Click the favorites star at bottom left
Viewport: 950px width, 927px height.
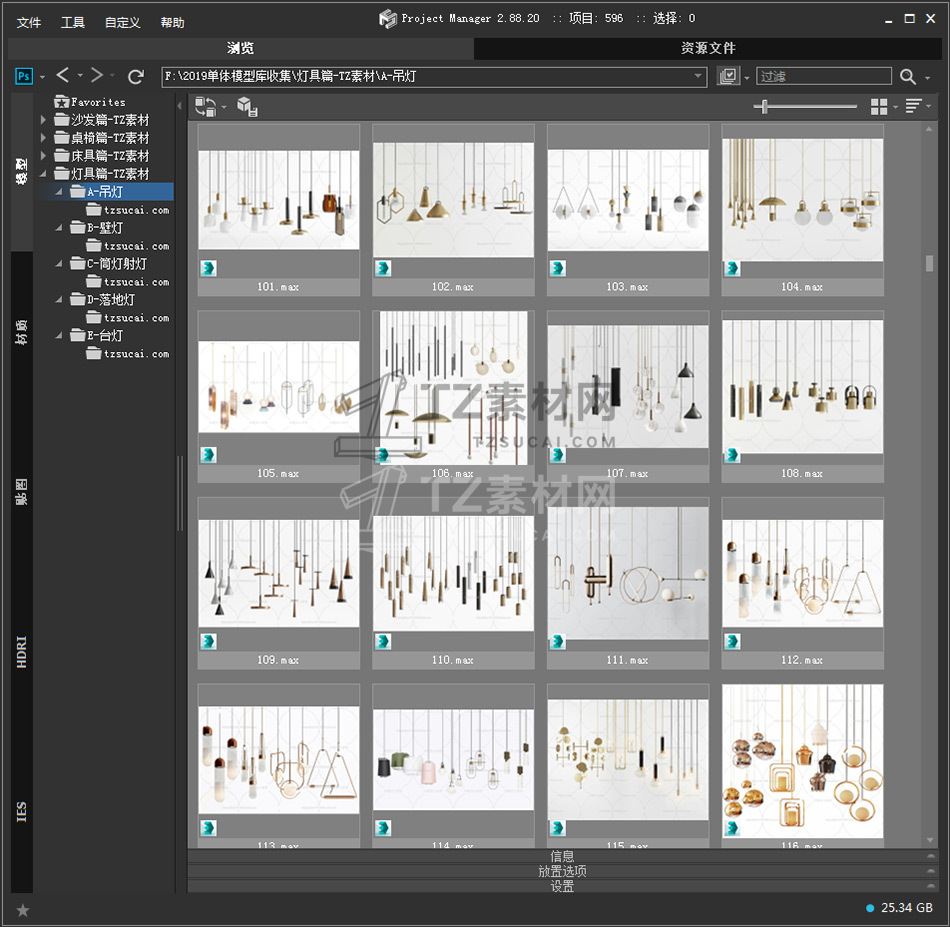coord(23,909)
